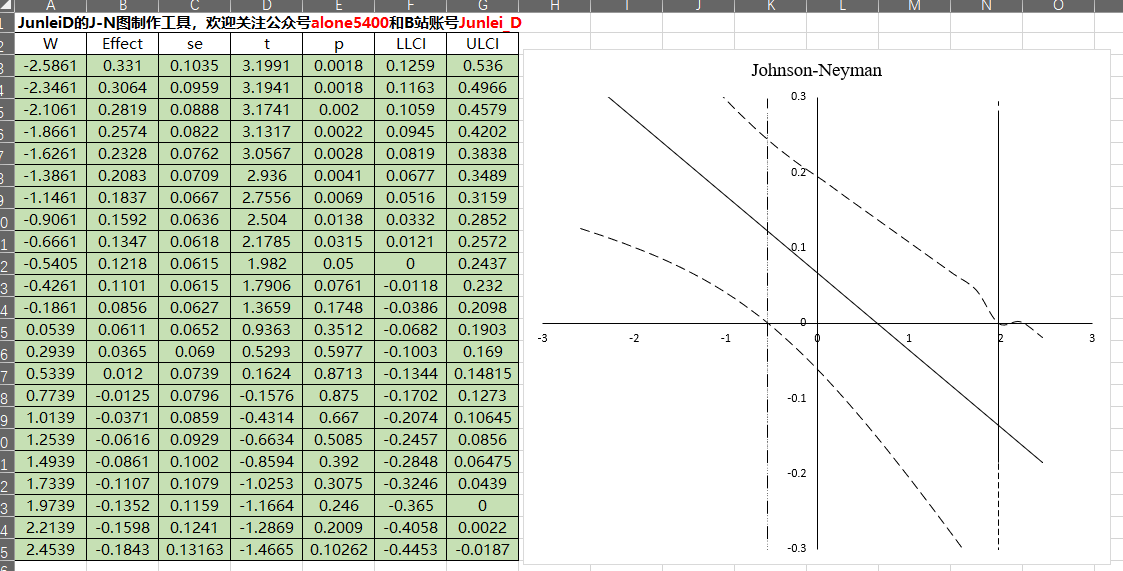Select cell with t value 3.1991

(266, 66)
